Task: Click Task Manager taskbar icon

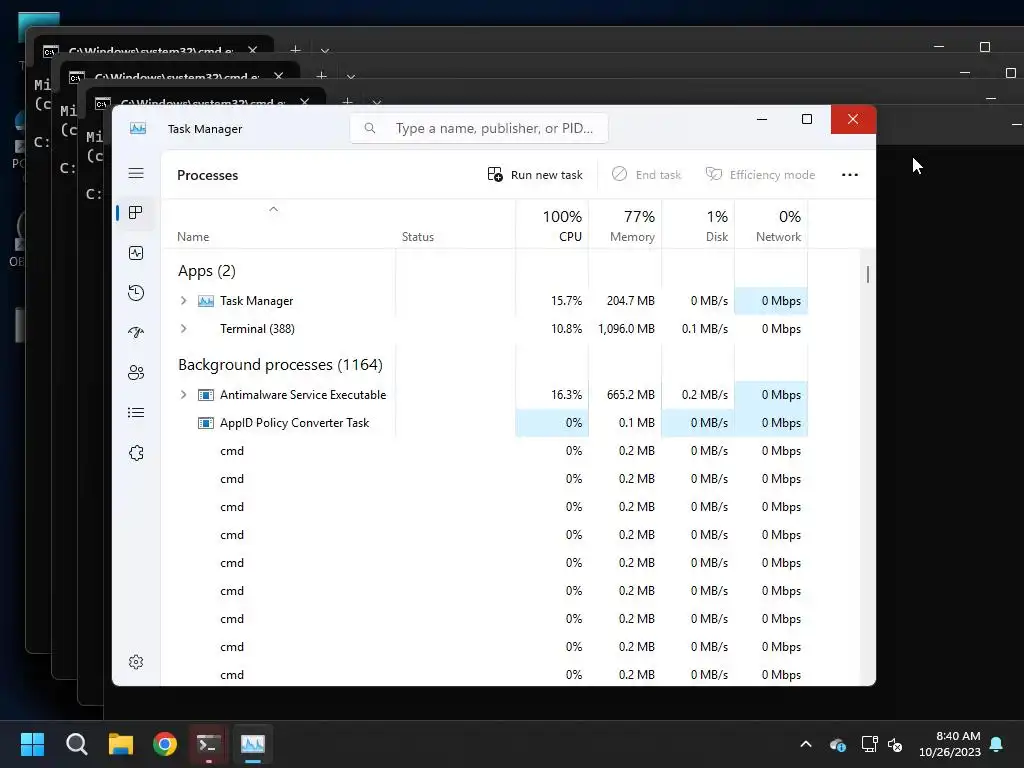Action: click(x=253, y=744)
